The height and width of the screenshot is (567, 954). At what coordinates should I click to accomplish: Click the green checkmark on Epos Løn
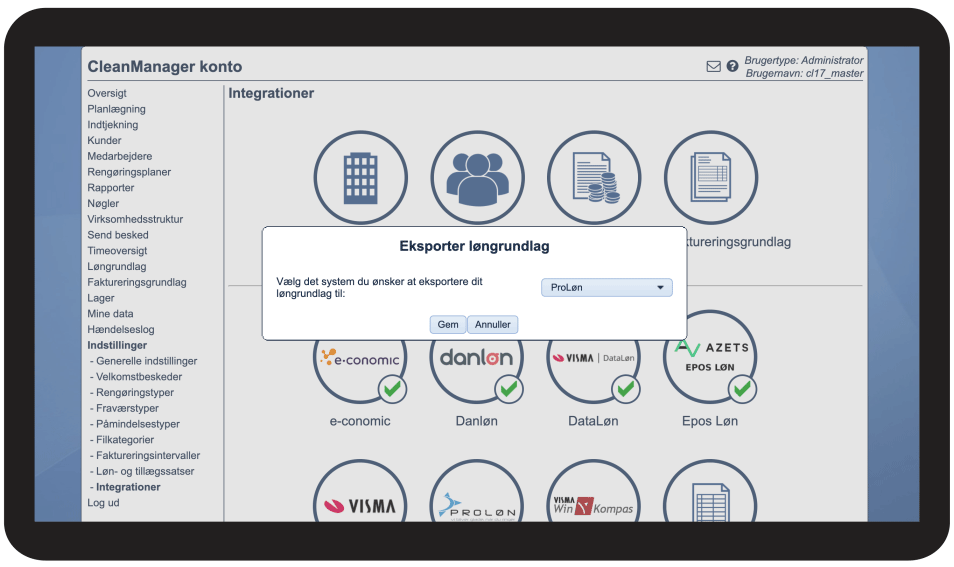(742, 389)
